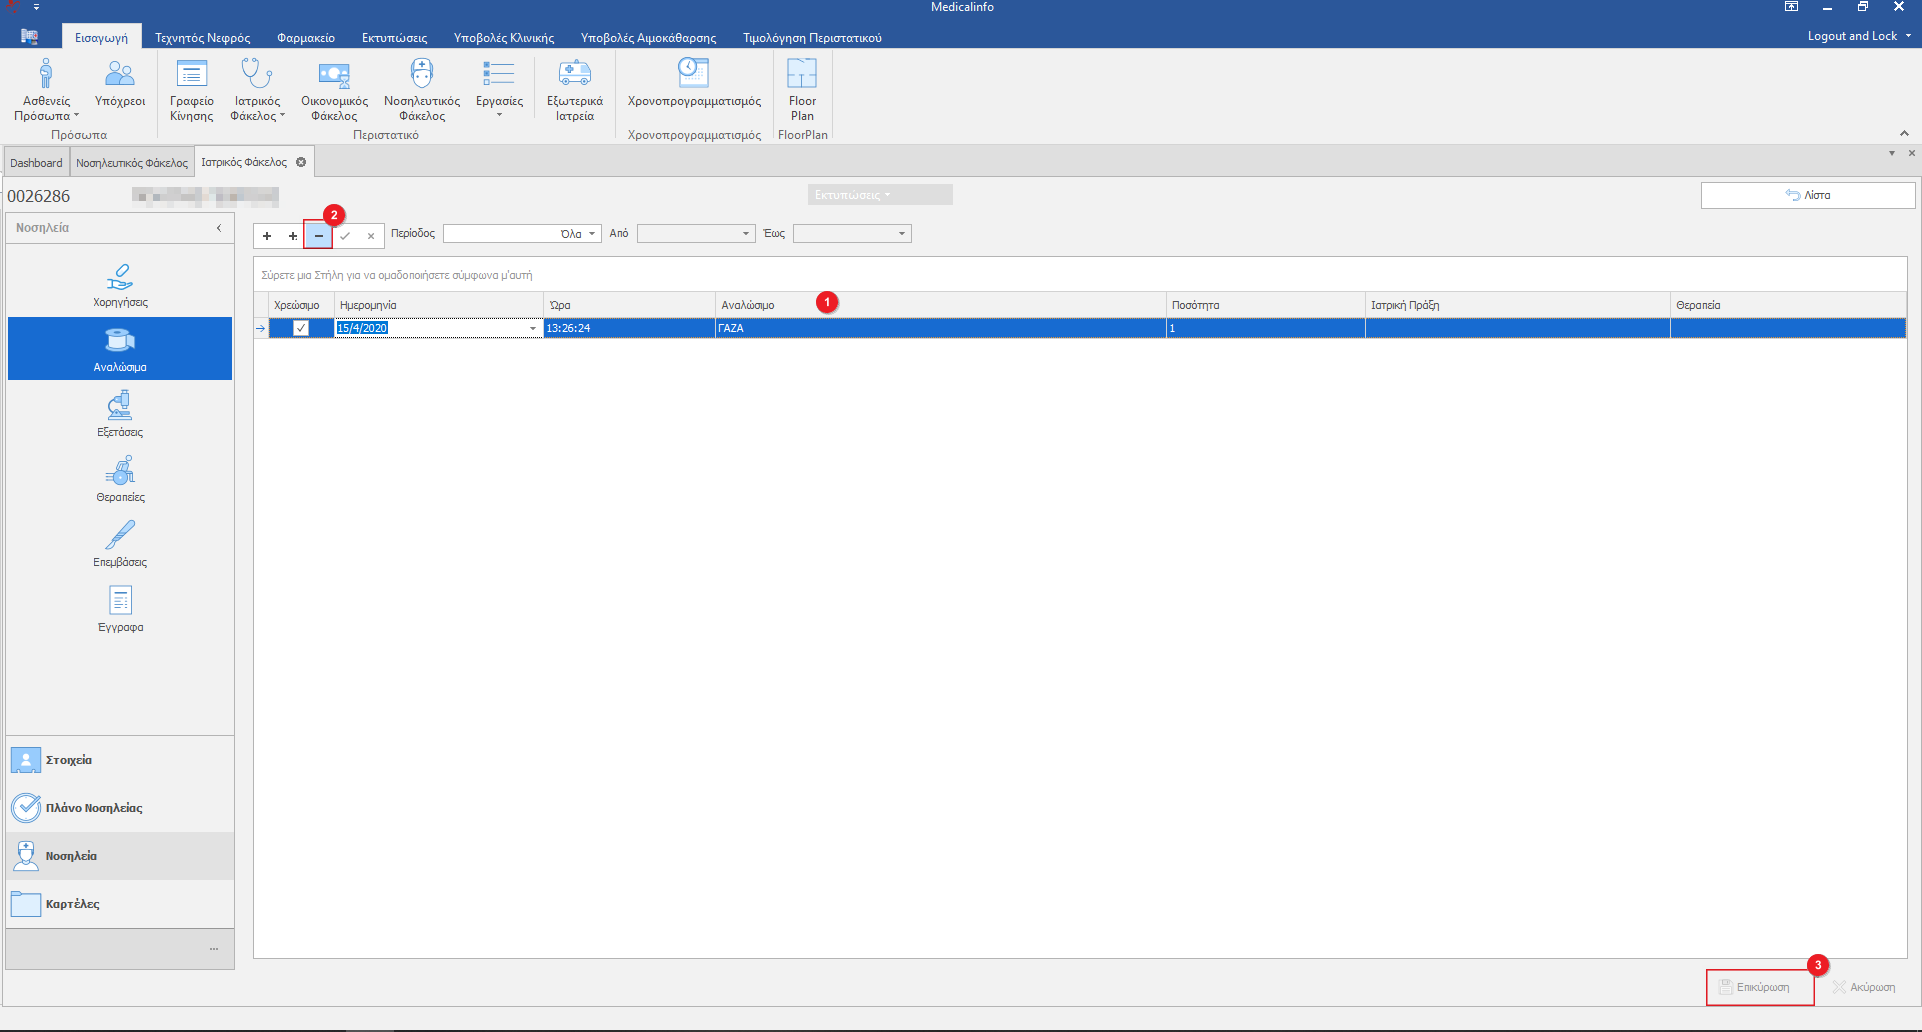This screenshot has width=1922, height=1032.
Task: Select Εξετάσεις in the sidebar
Action: [120, 415]
